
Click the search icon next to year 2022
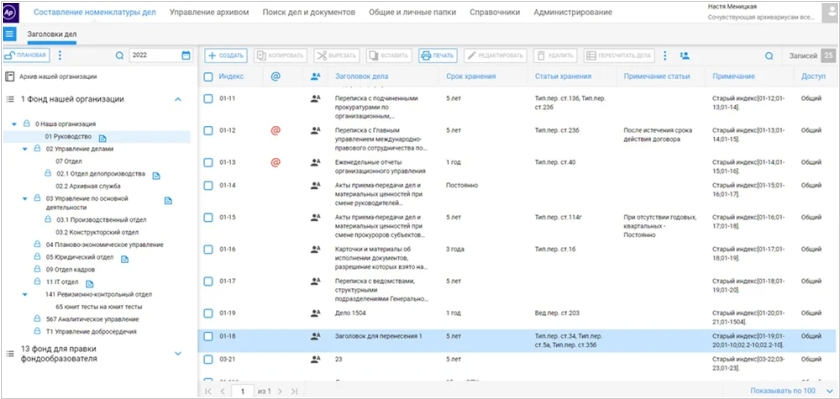point(119,55)
